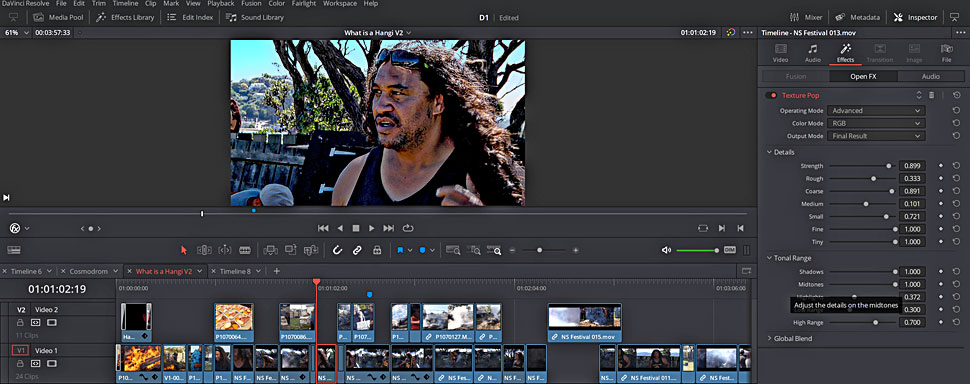Screen dimensions: 970x384
Task: Lock the Video 2 track
Action: (20, 322)
